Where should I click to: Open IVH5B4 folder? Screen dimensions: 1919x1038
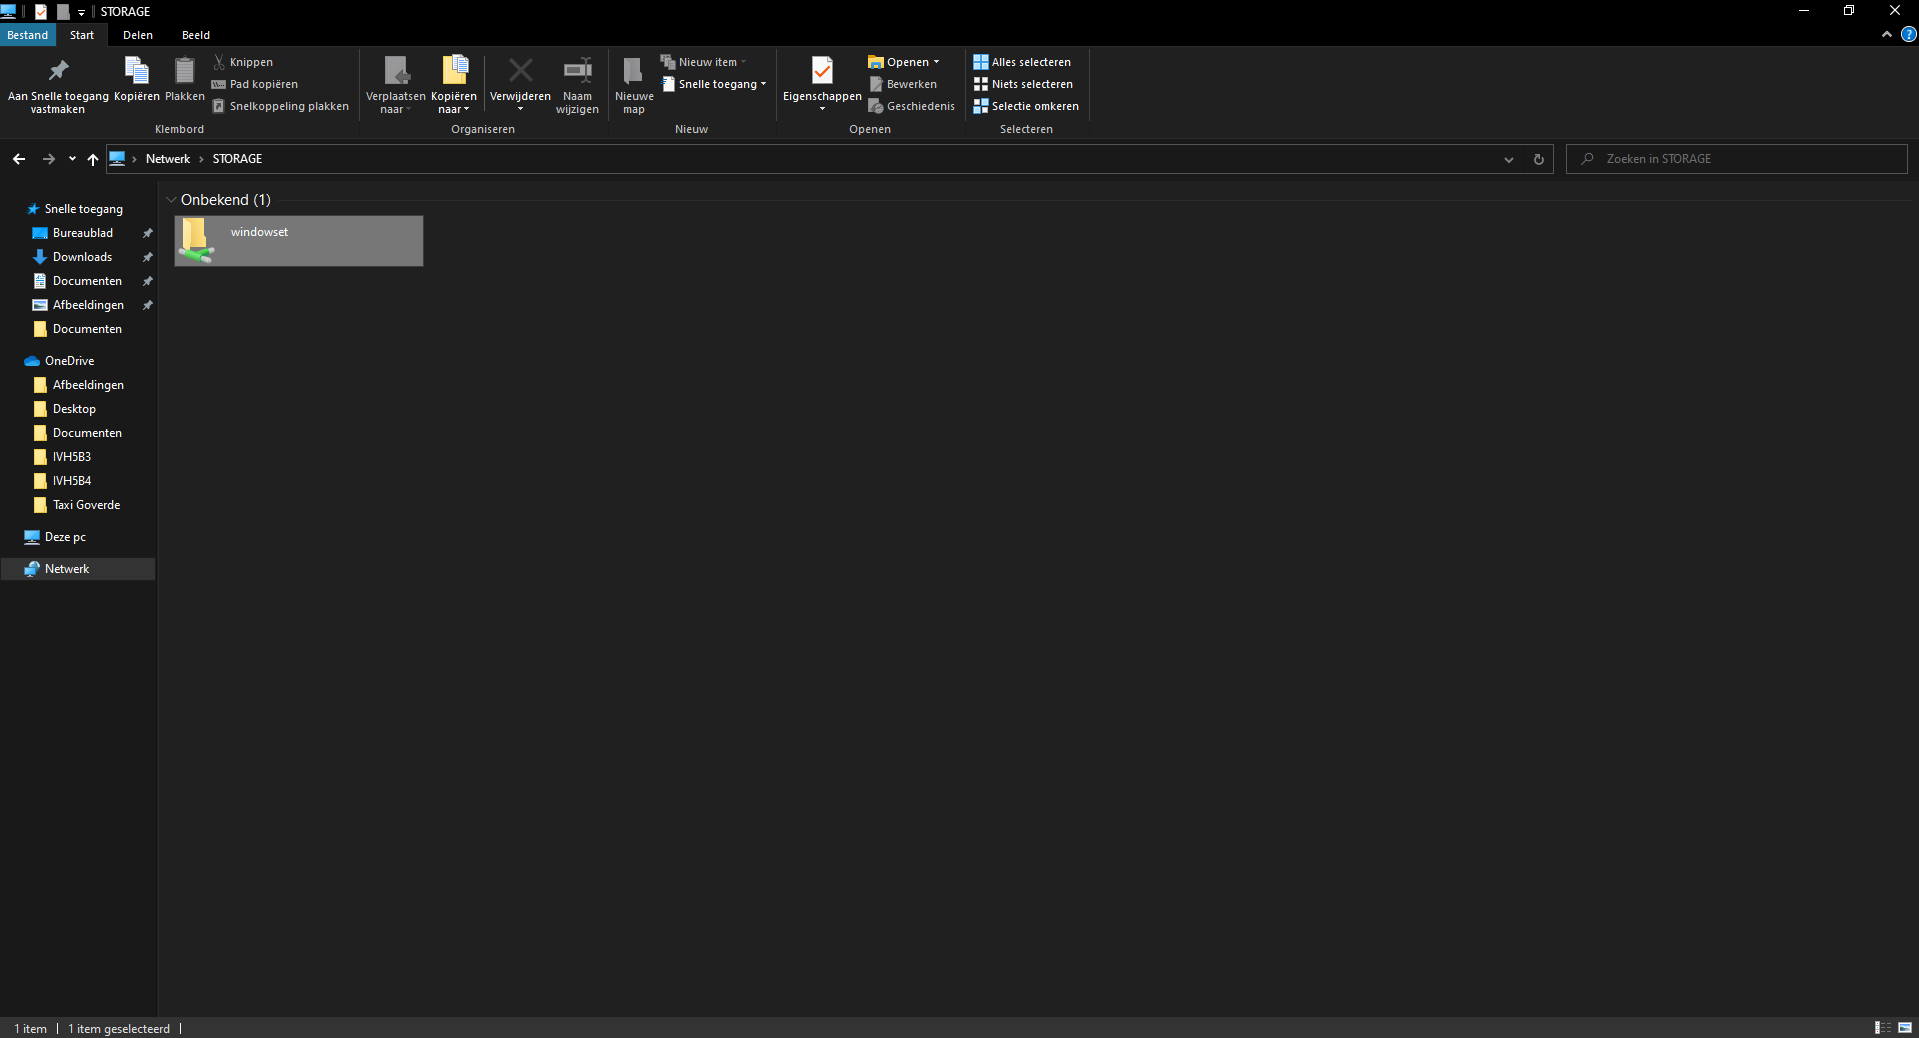pos(72,481)
